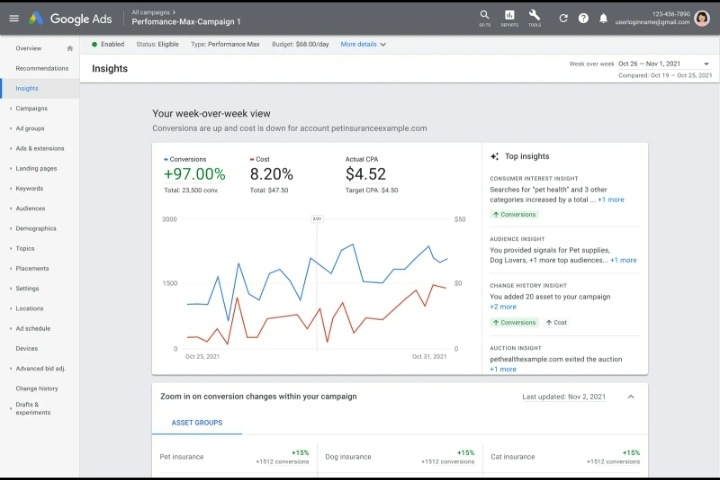Open the notifications bell
720x480 pixels.
point(603,18)
